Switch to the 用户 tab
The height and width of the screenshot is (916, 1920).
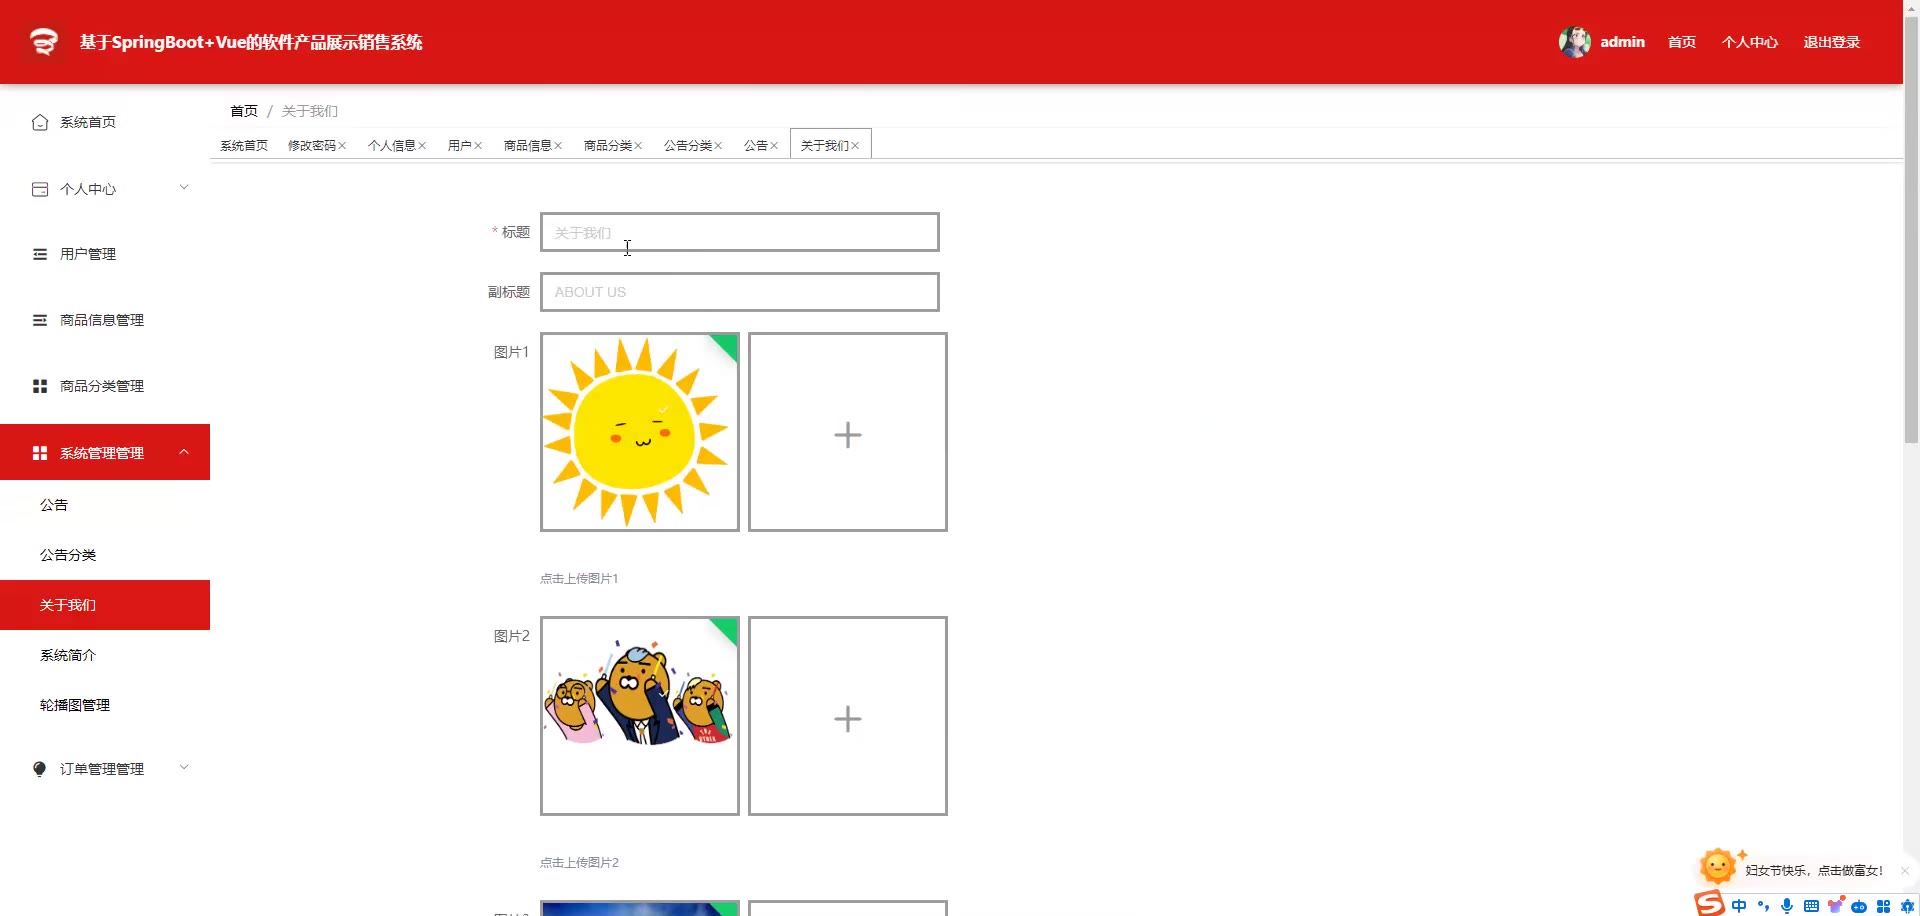point(460,146)
